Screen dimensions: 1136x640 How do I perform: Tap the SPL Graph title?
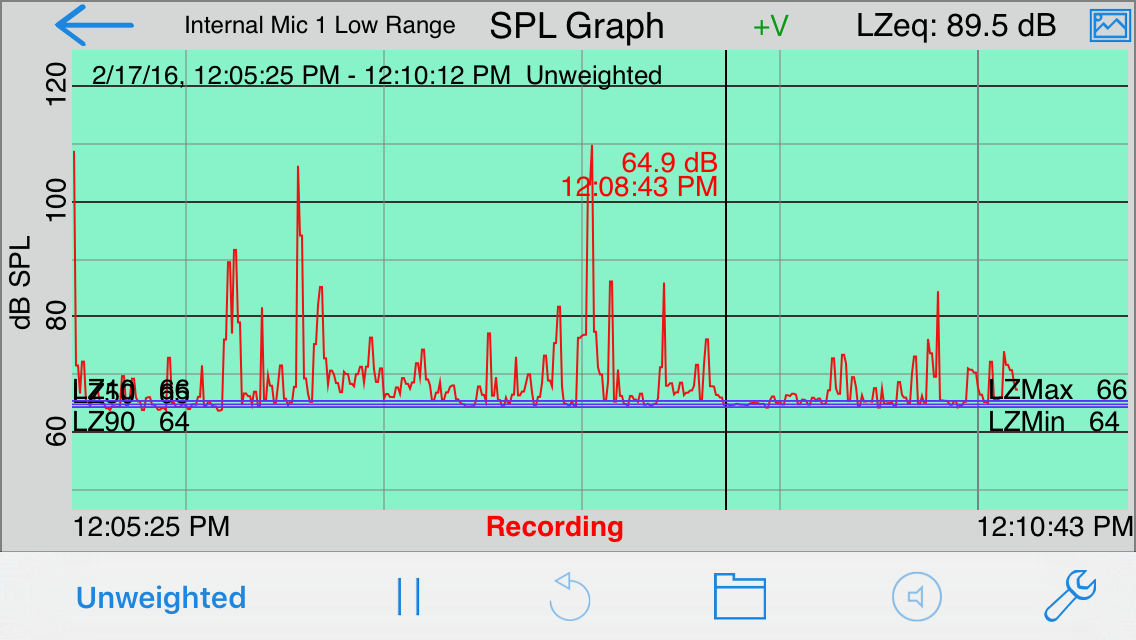[x=577, y=27]
